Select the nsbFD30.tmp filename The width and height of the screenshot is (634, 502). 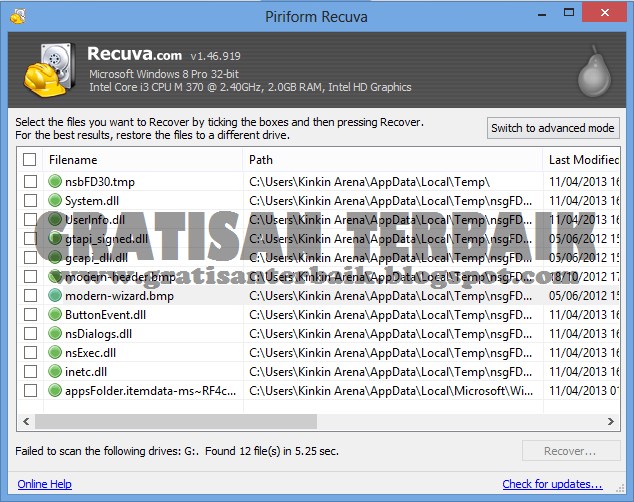(x=100, y=182)
